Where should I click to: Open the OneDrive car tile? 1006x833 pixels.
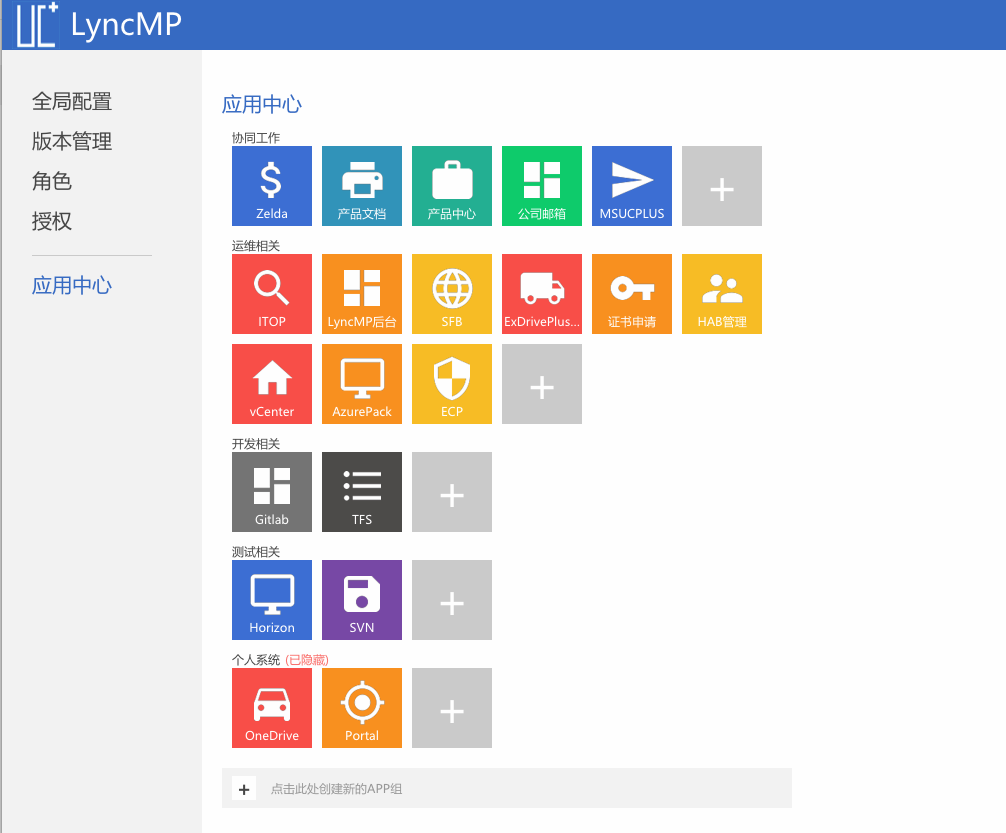coord(271,708)
